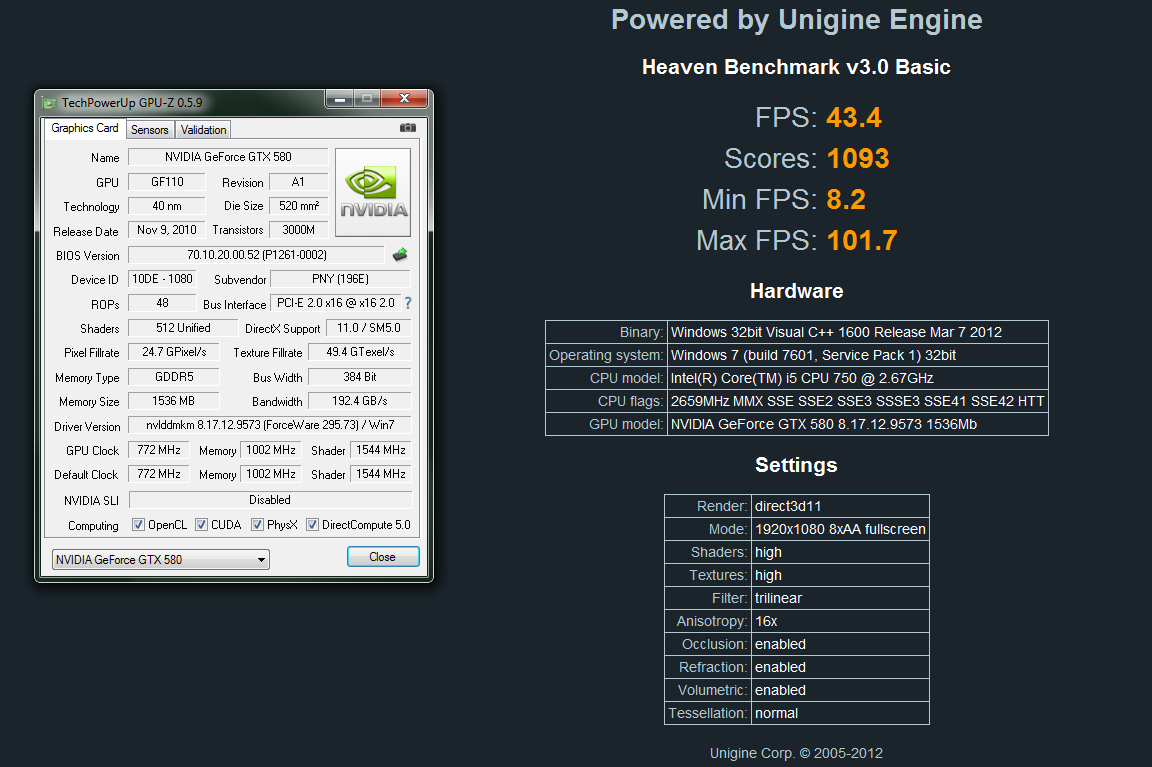Click the Filter cell trilinear
Image resolution: width=1152 pixels, height=767 pixels.
pos(840,598)
